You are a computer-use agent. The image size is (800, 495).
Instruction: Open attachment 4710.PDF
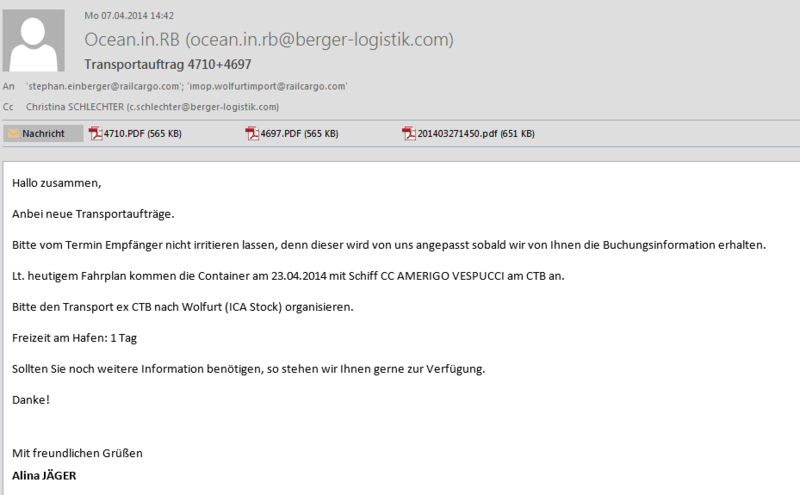tap(136, 134)
